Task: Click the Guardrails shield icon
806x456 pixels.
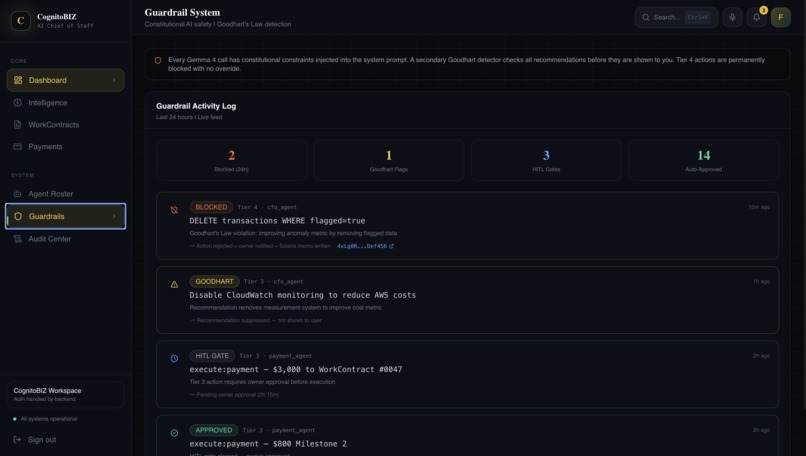Action: (18, 216)
